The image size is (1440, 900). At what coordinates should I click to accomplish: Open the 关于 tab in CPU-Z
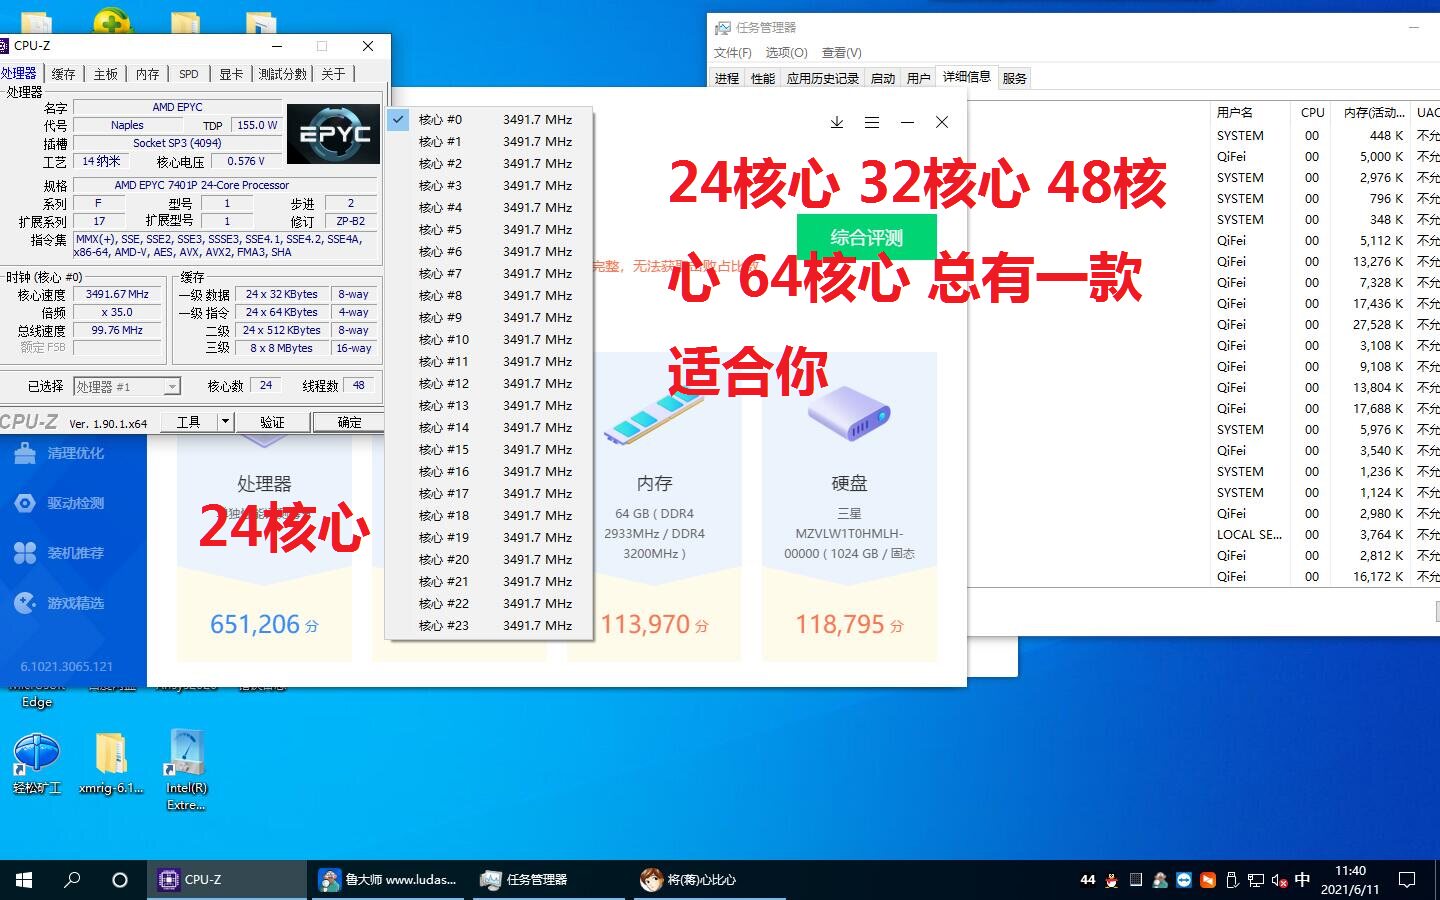(333, 74)
